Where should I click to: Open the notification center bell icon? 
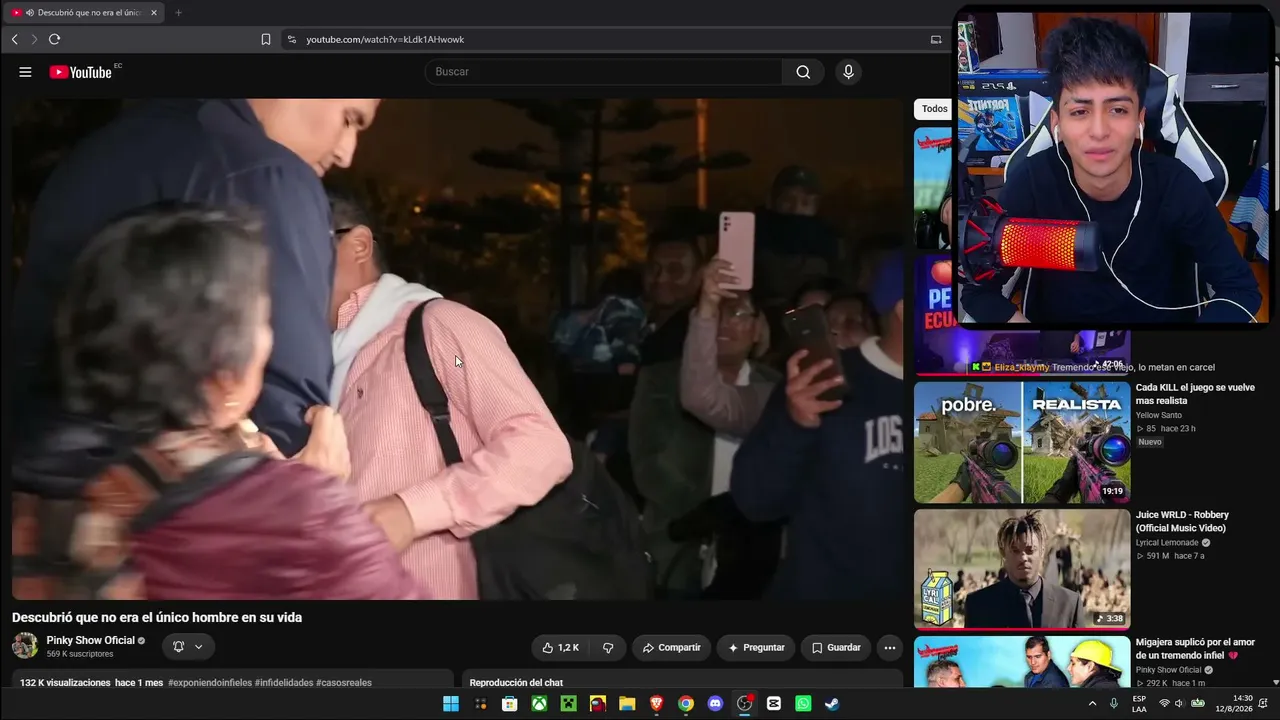[1264, 704]
